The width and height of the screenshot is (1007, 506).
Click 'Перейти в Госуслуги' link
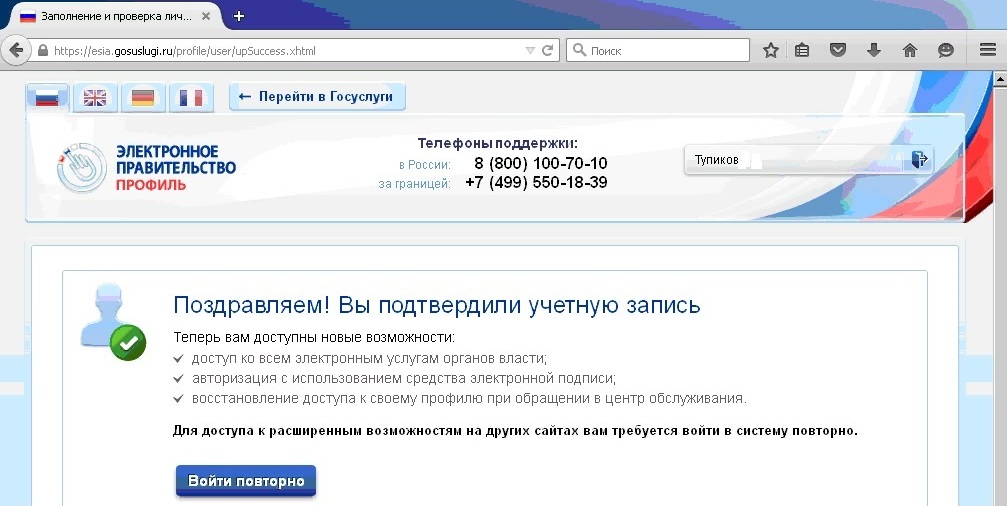[x=317, y=97]
